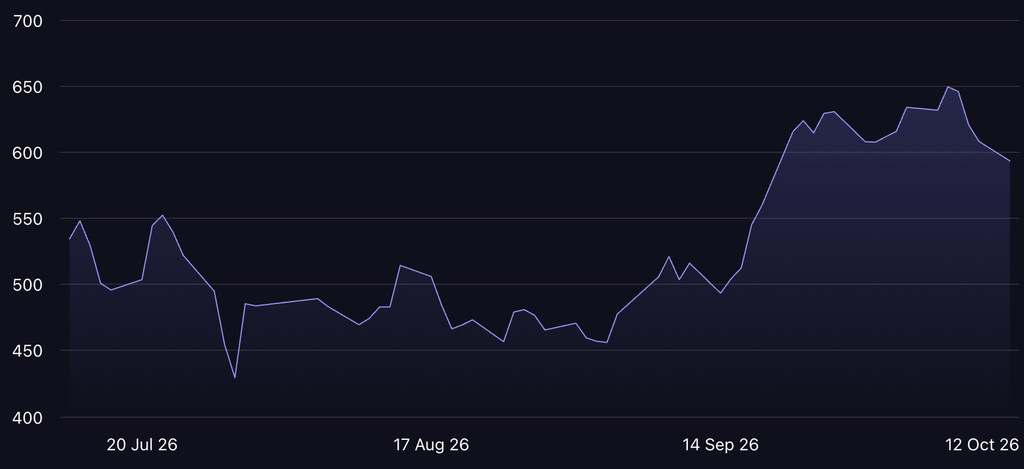Click the 600 y-axis label
The width and height of the screenshot is (1024, 469).
click(27, 153)
